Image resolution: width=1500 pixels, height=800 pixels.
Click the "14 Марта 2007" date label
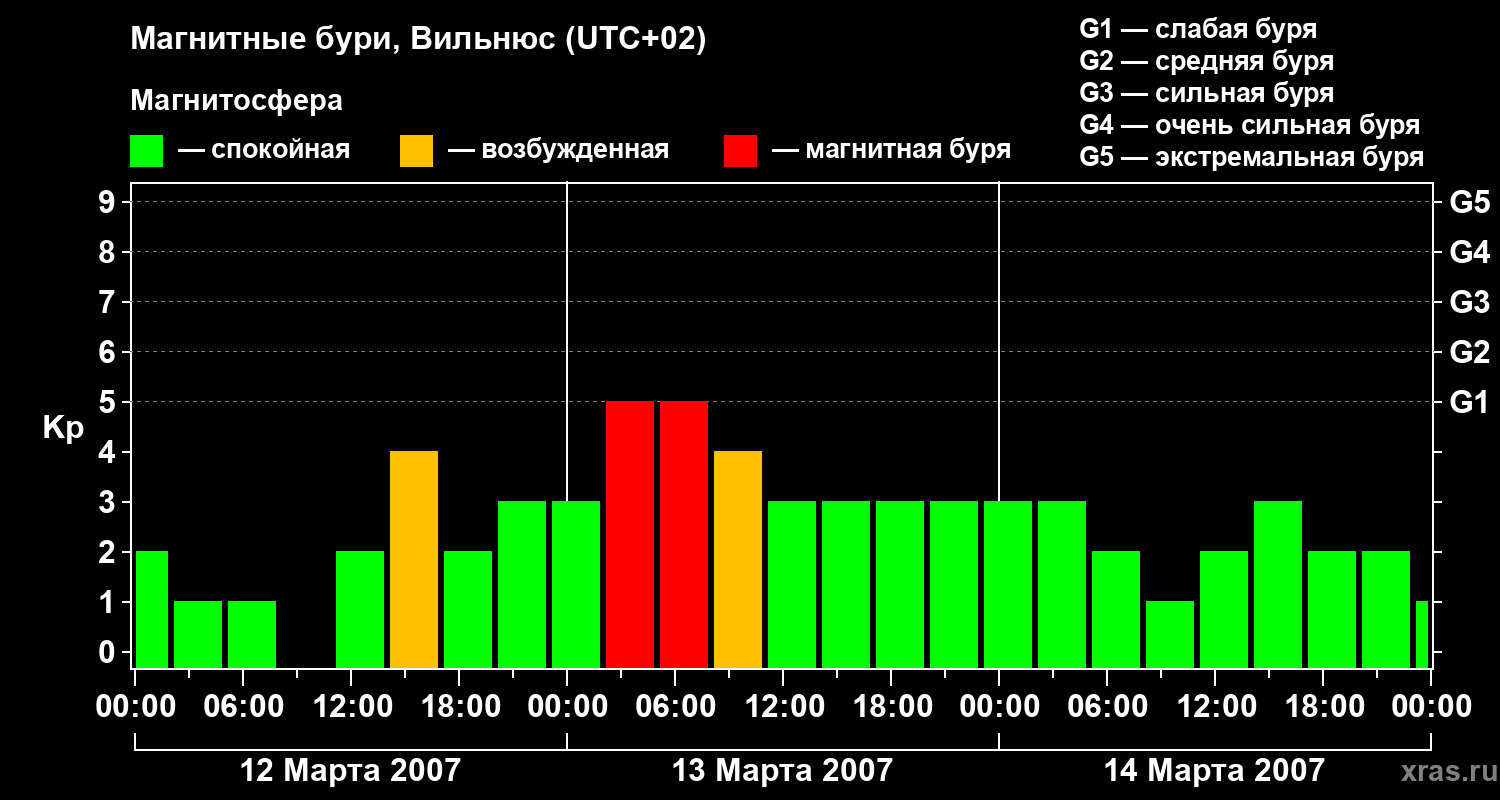click(x=1214, y=770)
